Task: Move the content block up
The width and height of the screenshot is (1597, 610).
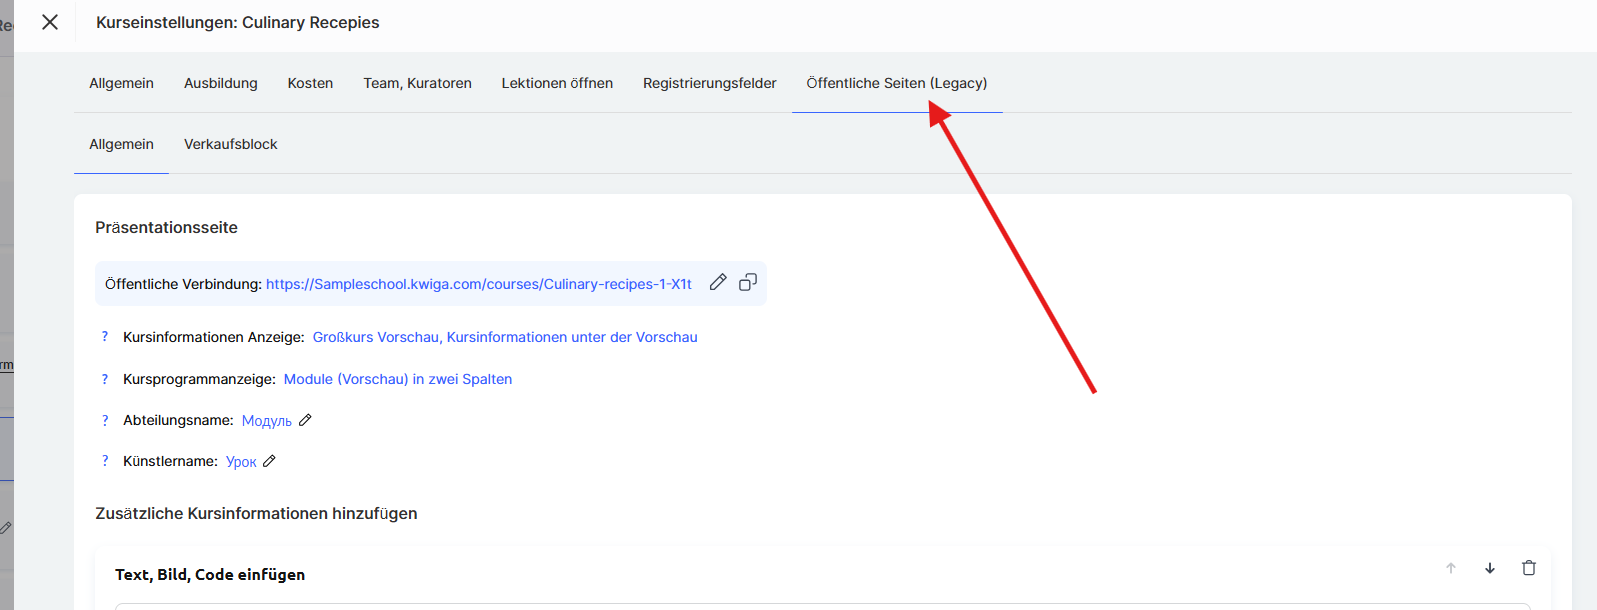Action: coord(1451,568)
